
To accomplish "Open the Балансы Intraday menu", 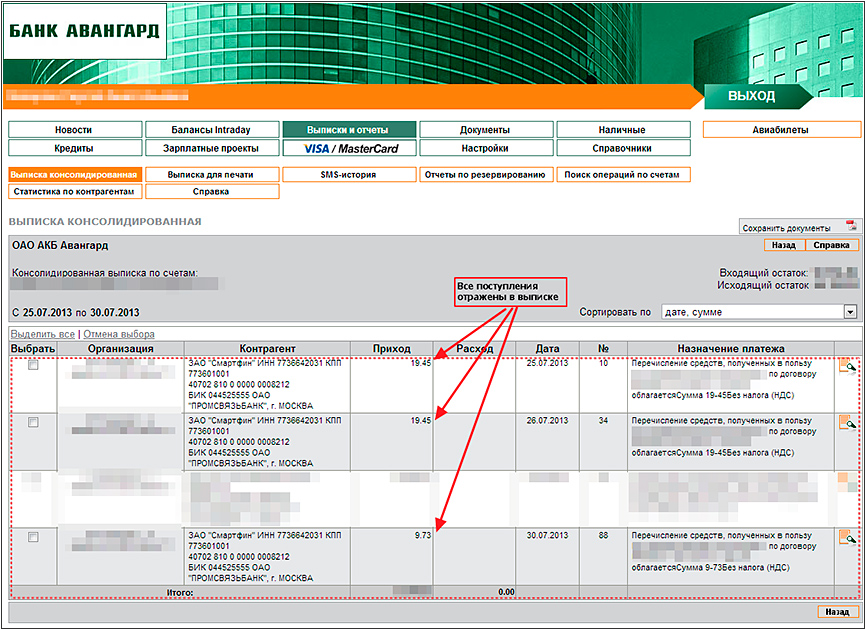I will (212, 130).
